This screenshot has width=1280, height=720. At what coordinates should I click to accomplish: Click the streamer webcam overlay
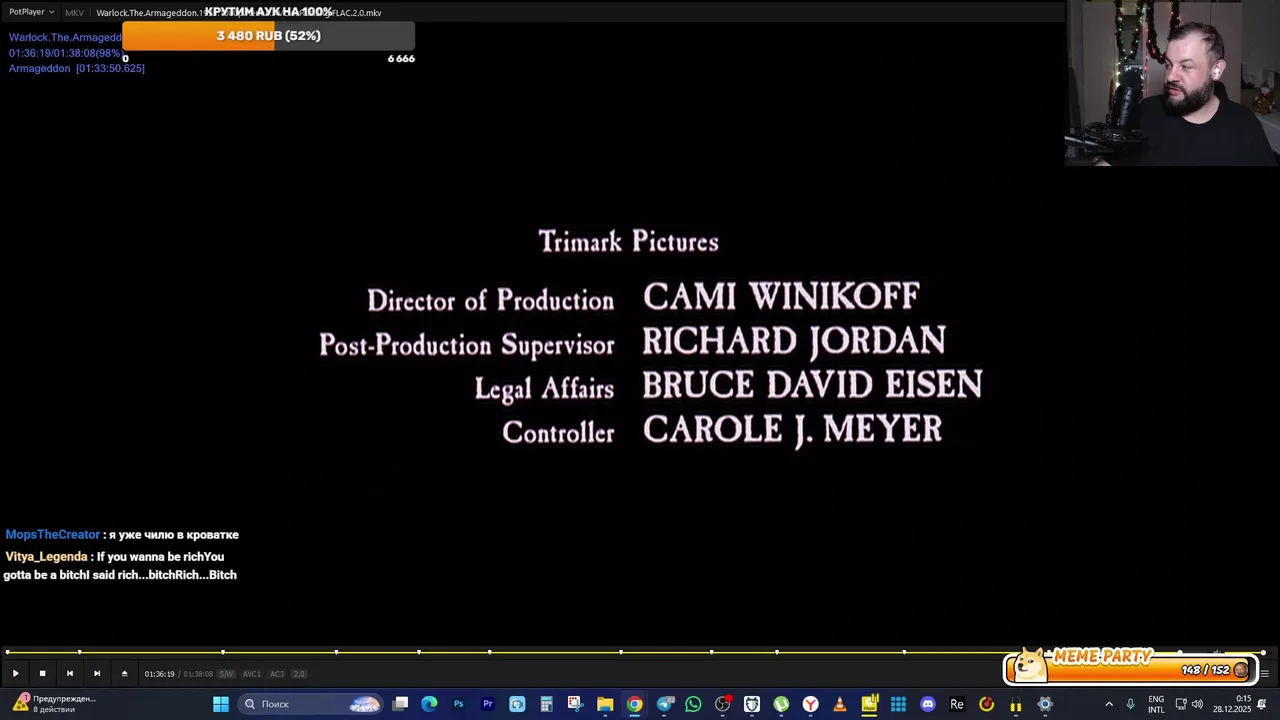tap(1172, 82)
